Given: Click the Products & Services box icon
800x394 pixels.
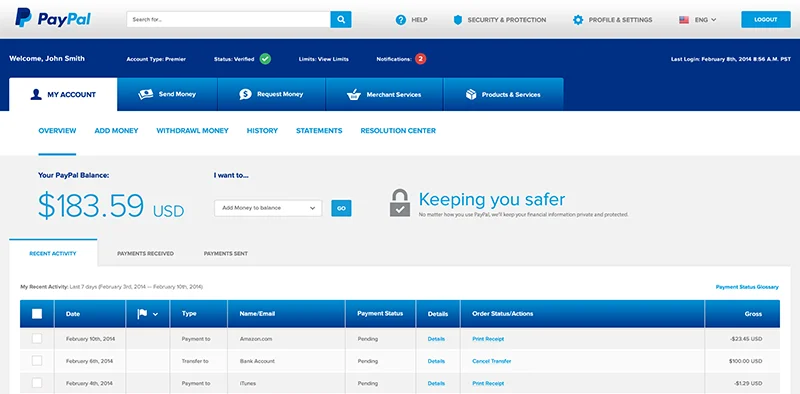Looking at the screenshot, I should point(471,94).
